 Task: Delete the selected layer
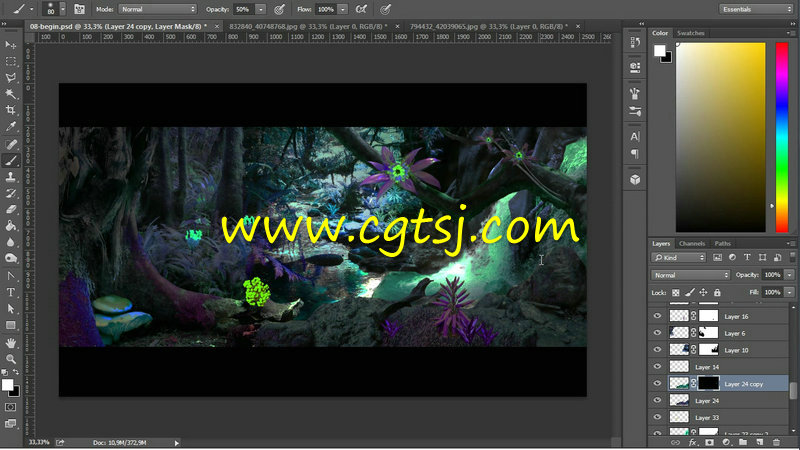[x=777, y=442]
